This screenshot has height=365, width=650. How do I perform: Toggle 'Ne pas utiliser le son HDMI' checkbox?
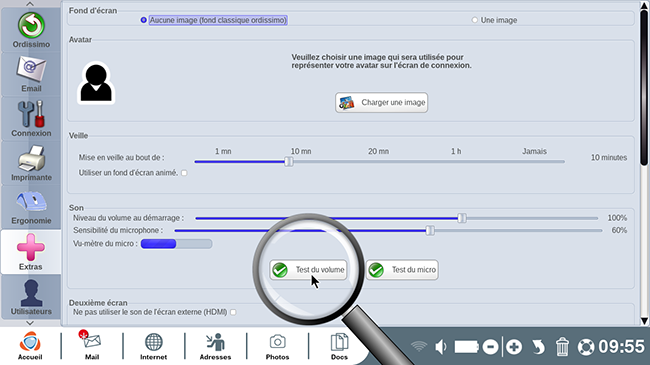click(x=233, y=312)
